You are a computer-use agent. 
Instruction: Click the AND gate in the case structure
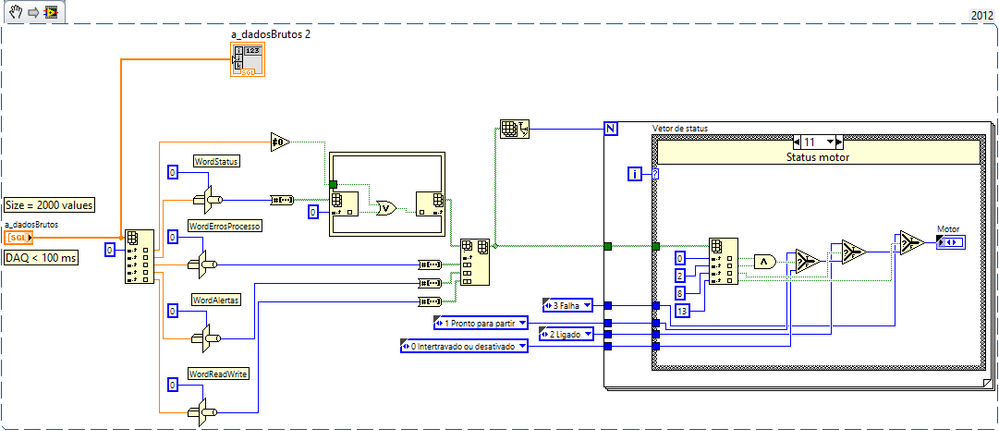[x=765, y=261]
